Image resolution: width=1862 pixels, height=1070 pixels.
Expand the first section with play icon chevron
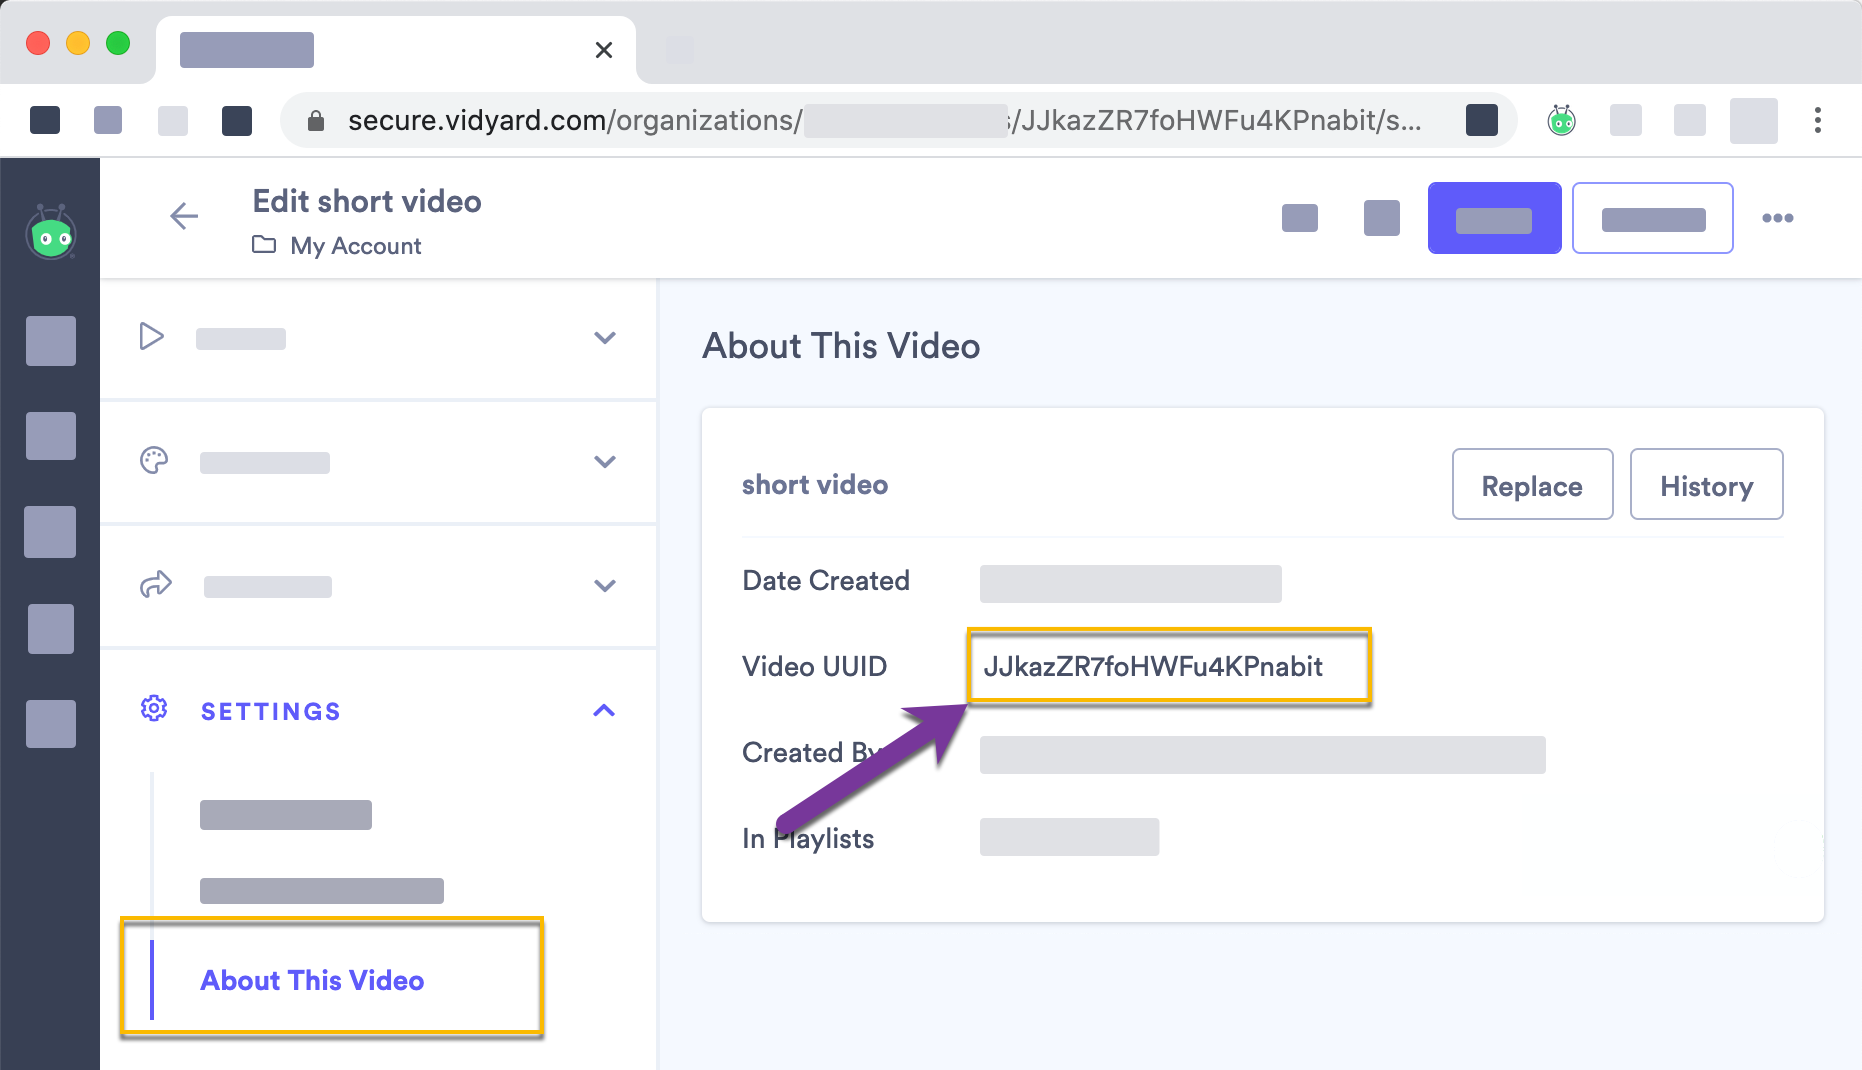tap(605, 338)
